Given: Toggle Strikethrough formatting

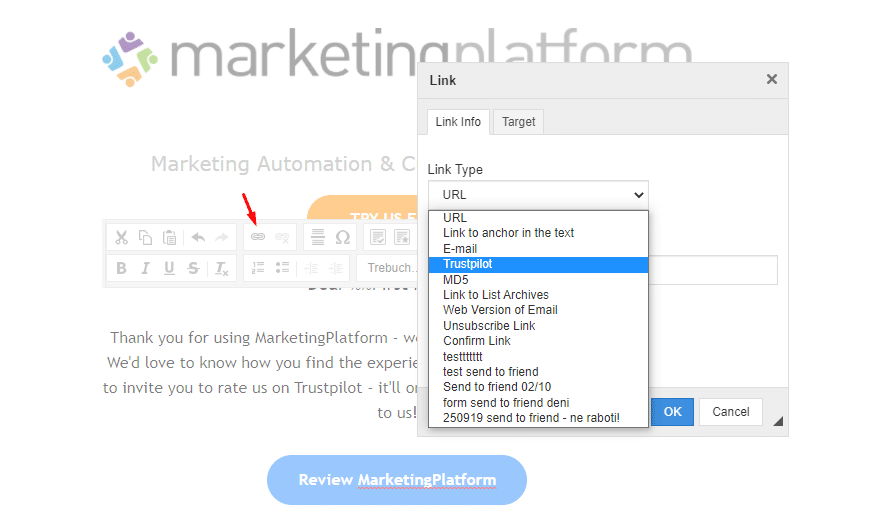Looking at the screenshot, I should click(193, 268).
